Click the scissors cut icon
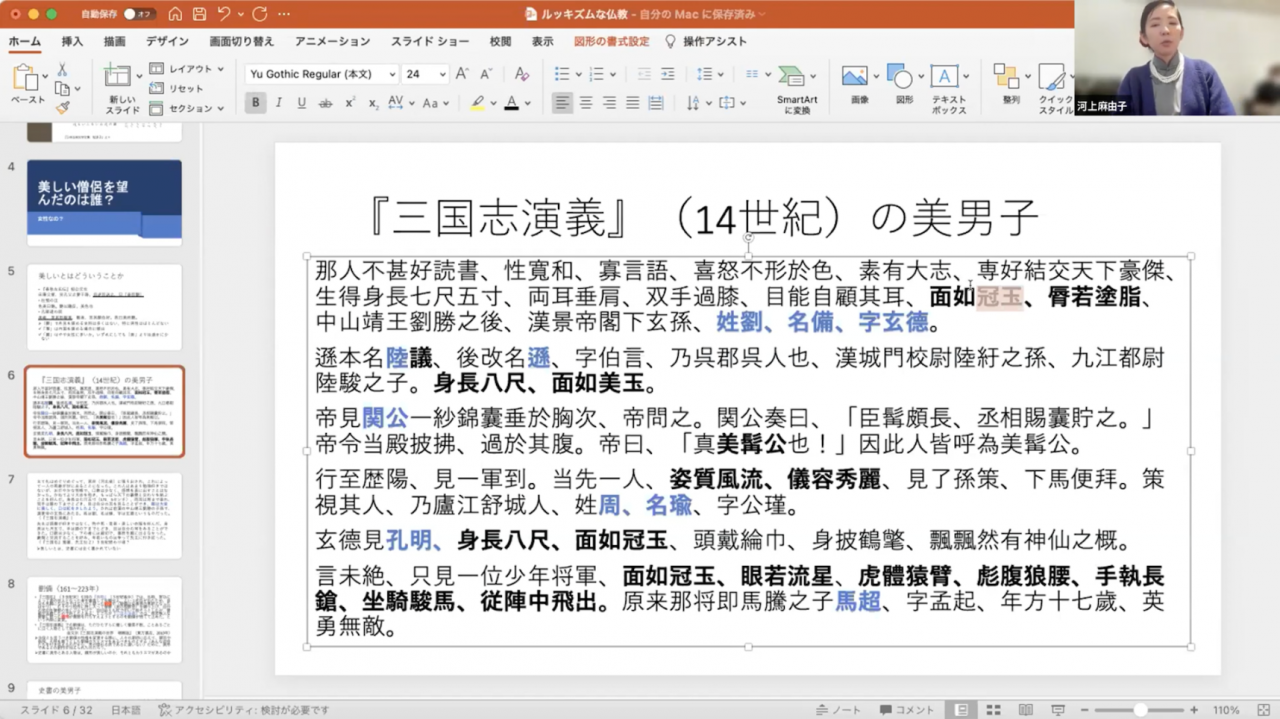The width and height of the screenshot is (1280, 719). (62, 70)
